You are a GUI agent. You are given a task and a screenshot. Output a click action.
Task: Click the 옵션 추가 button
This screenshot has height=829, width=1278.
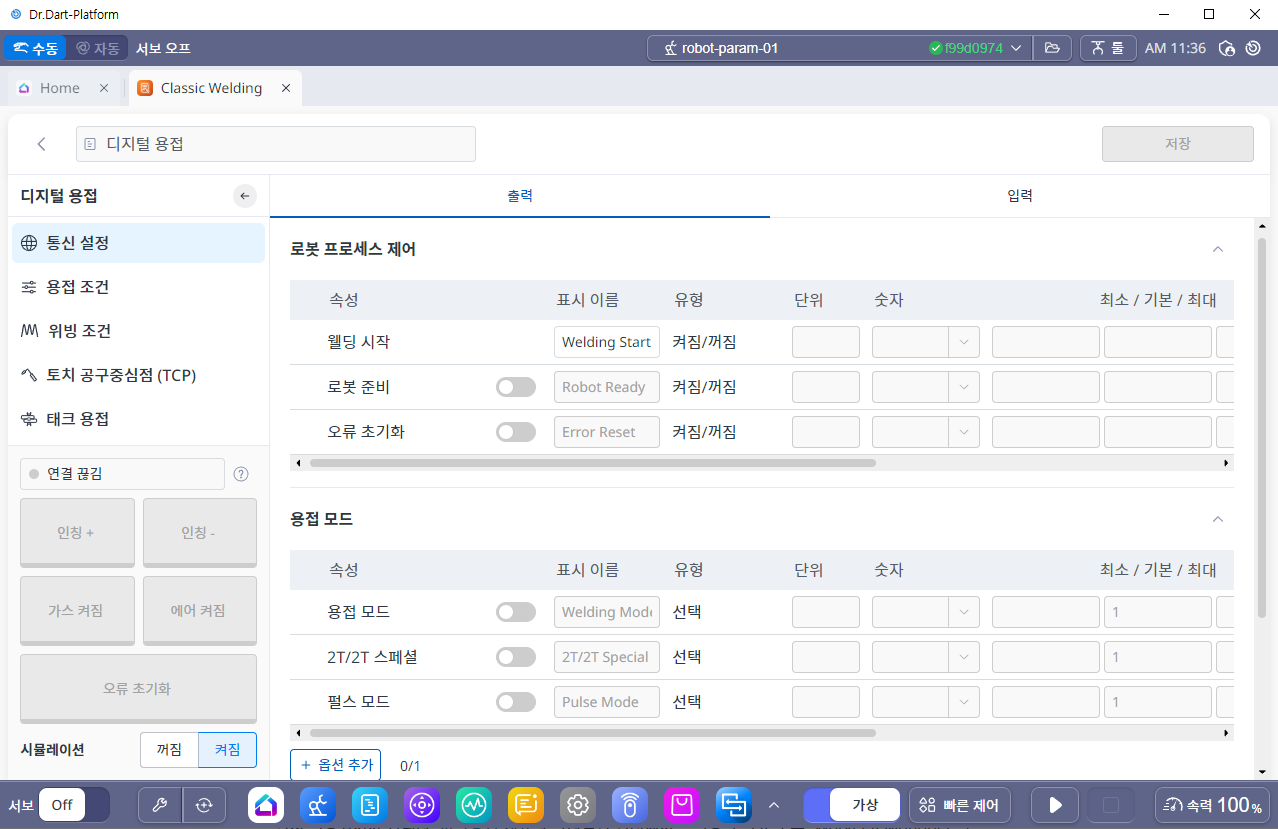point(336,765)
